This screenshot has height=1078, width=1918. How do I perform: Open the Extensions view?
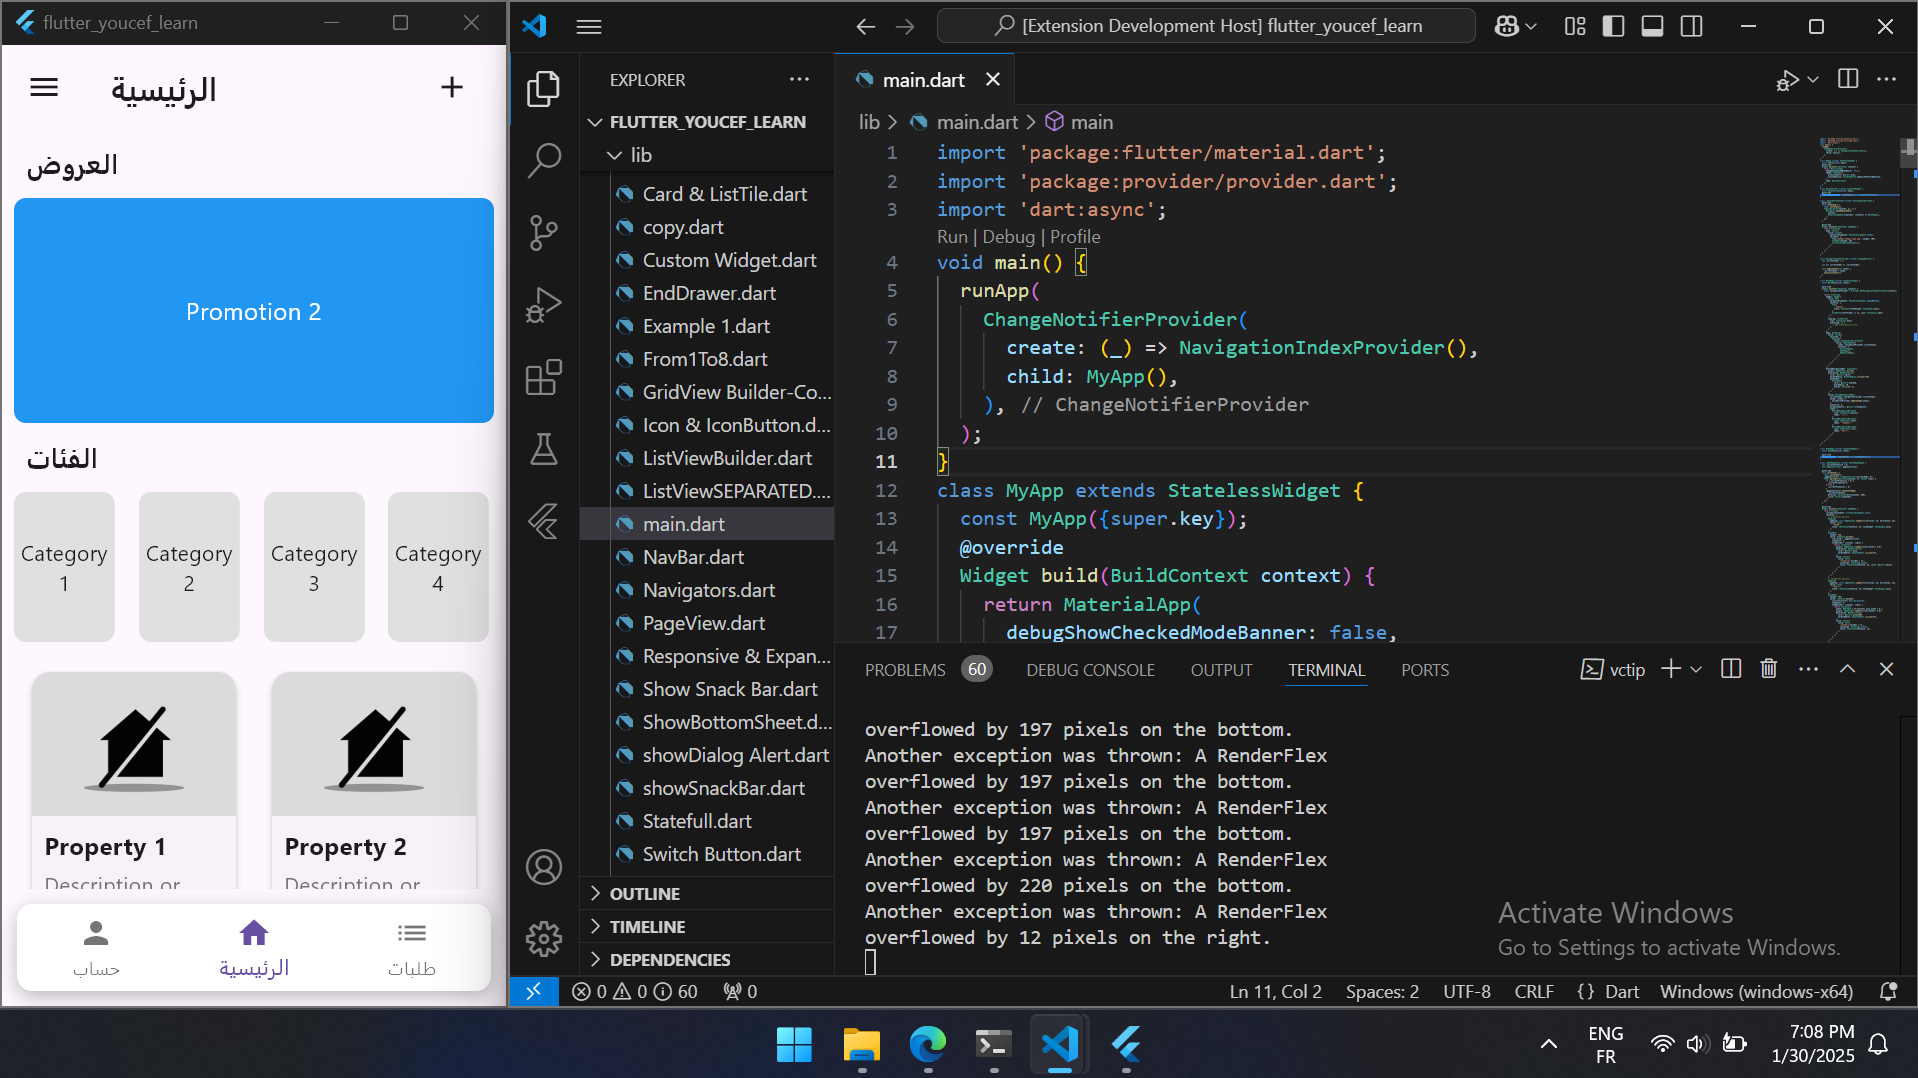pos(543,377)
